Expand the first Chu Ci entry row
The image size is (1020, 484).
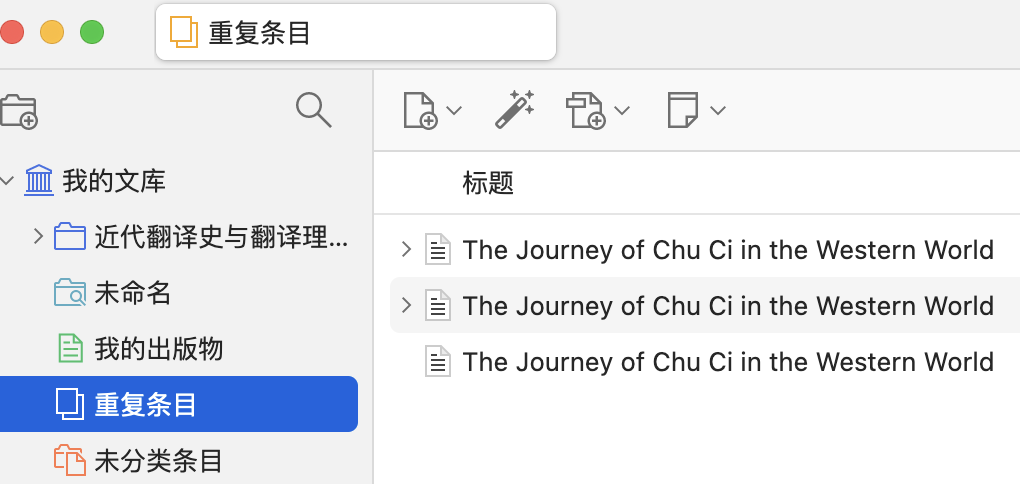coord(405,249)
